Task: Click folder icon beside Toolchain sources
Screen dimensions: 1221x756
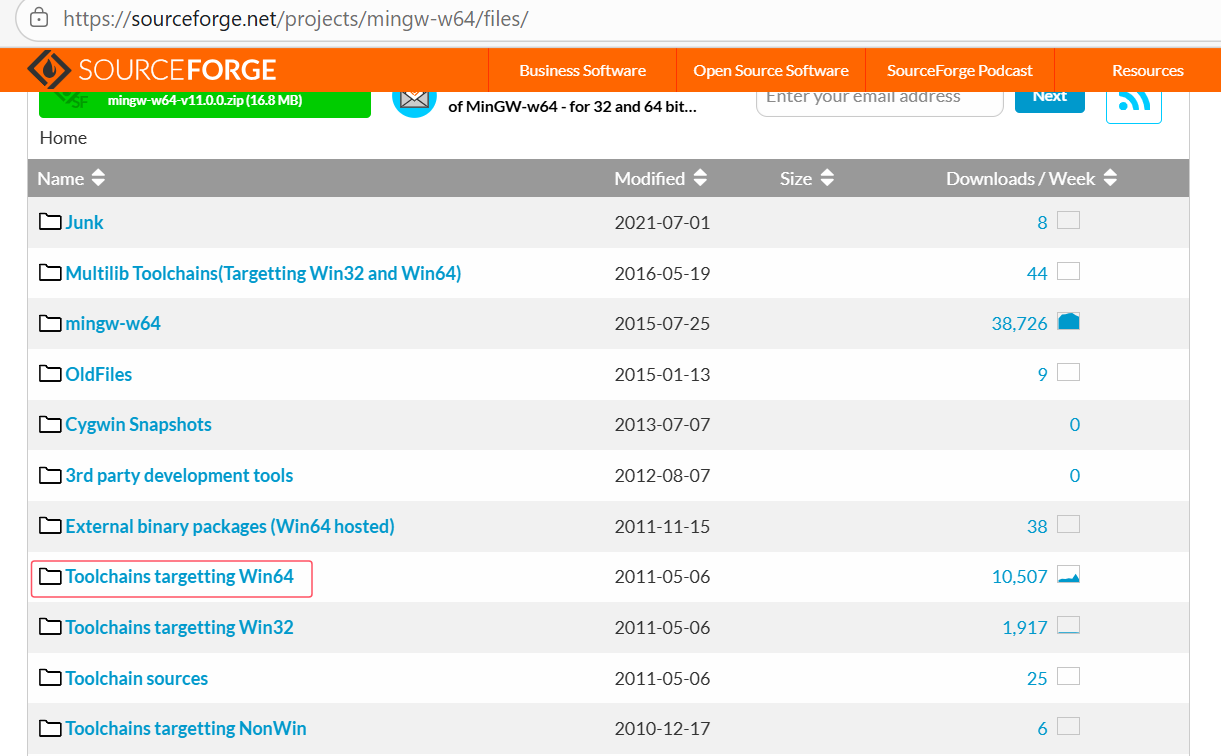Action: (50, 678)
